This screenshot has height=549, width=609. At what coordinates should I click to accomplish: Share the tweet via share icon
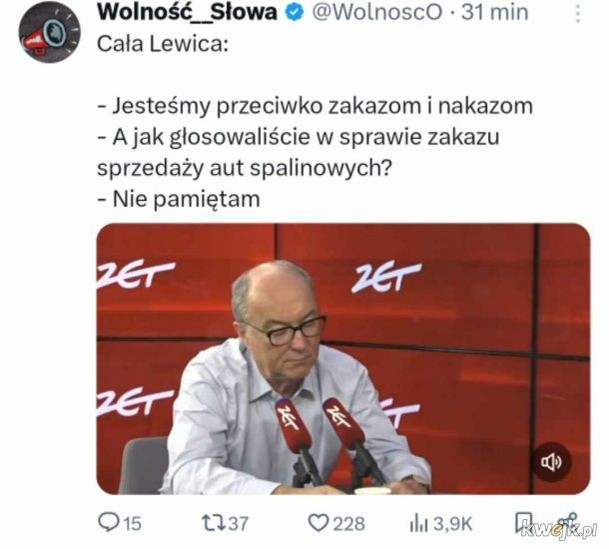pyautogui.click(x=567, y=522)
